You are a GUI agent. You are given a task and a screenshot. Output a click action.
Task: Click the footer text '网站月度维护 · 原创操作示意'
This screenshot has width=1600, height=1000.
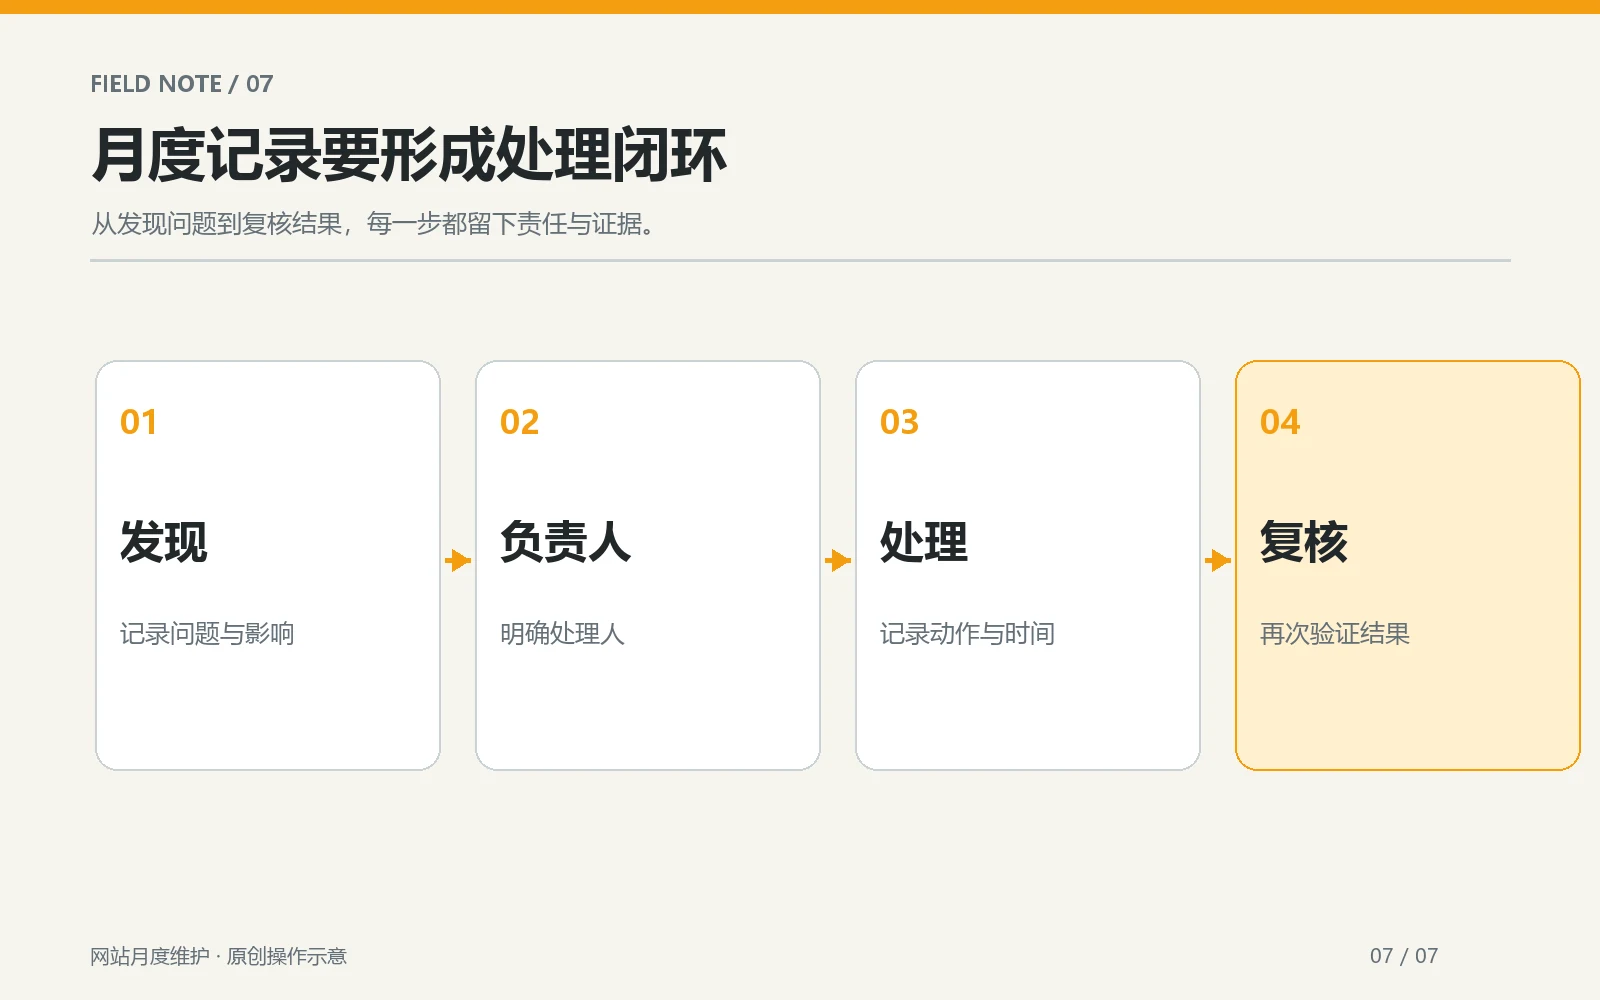[218, 956]
